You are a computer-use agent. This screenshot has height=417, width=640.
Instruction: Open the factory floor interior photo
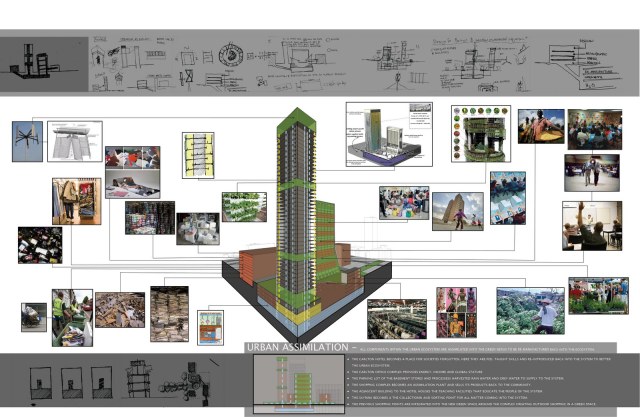(x=396, y=319)
